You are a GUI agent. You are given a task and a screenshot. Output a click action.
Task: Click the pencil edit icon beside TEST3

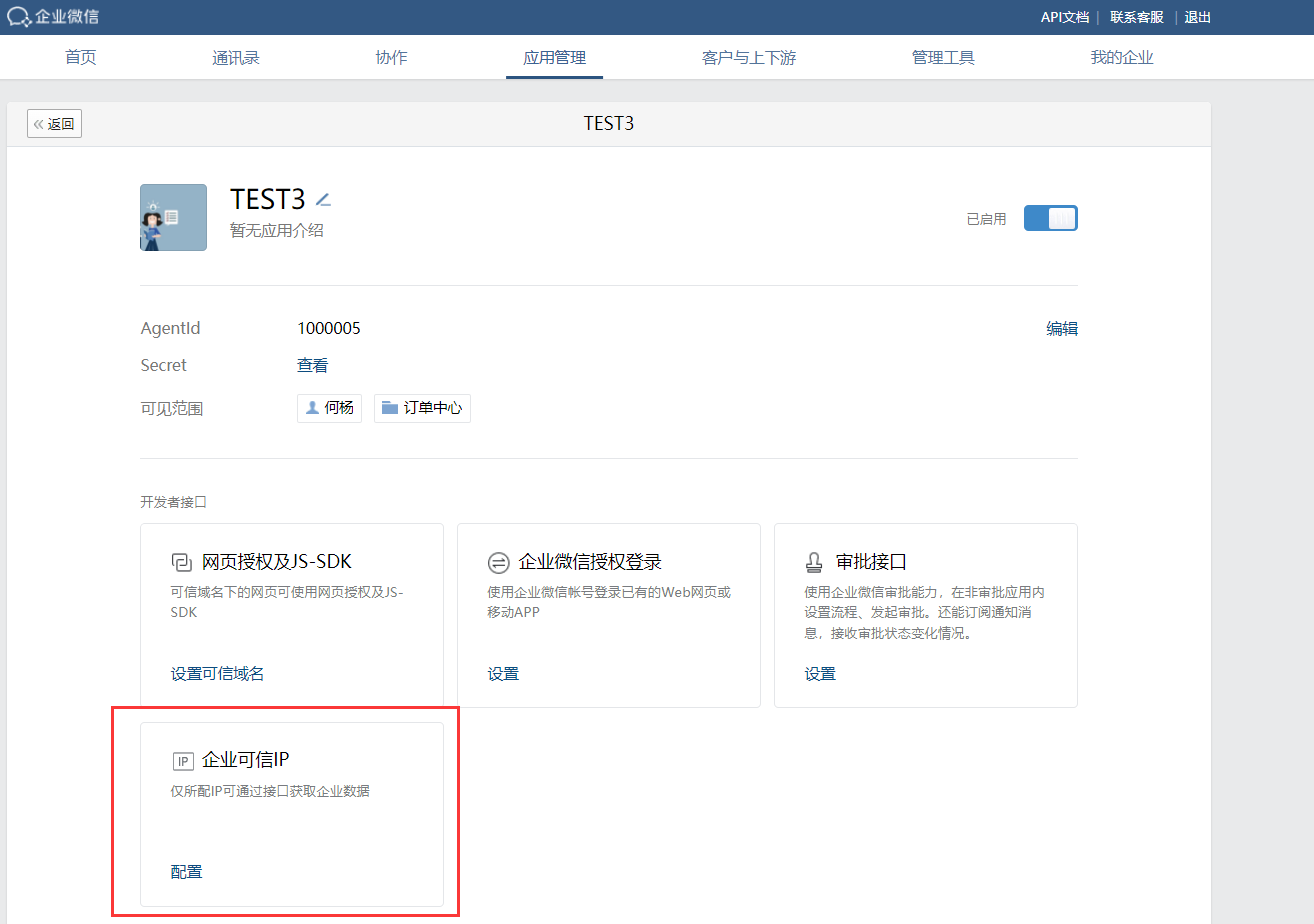coord(323,199)
